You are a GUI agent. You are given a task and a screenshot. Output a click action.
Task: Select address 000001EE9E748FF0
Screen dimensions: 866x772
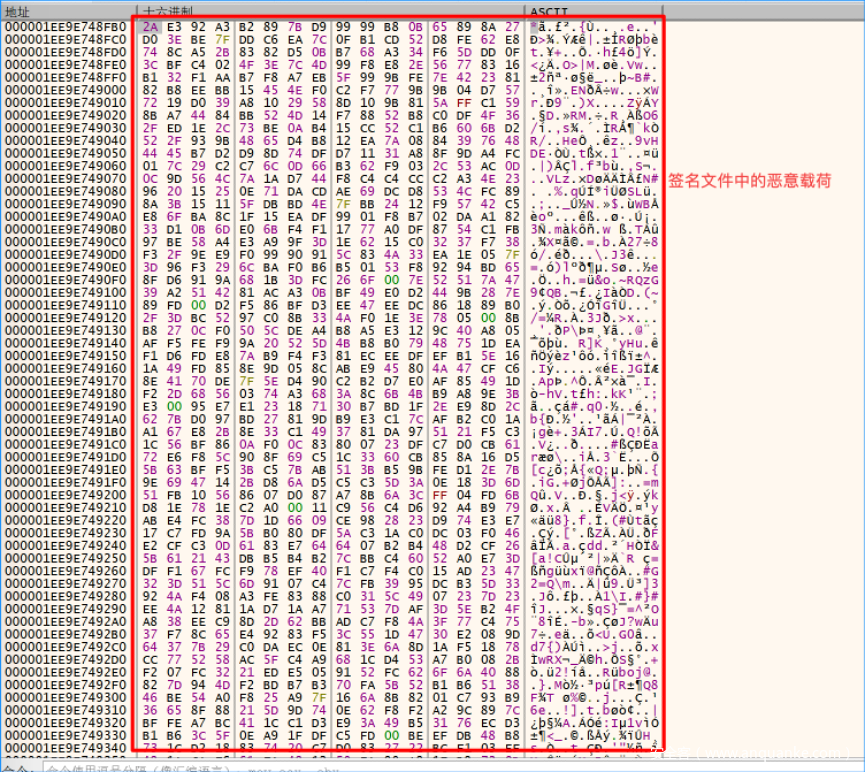pyautogui.click(x=66, y=77)
